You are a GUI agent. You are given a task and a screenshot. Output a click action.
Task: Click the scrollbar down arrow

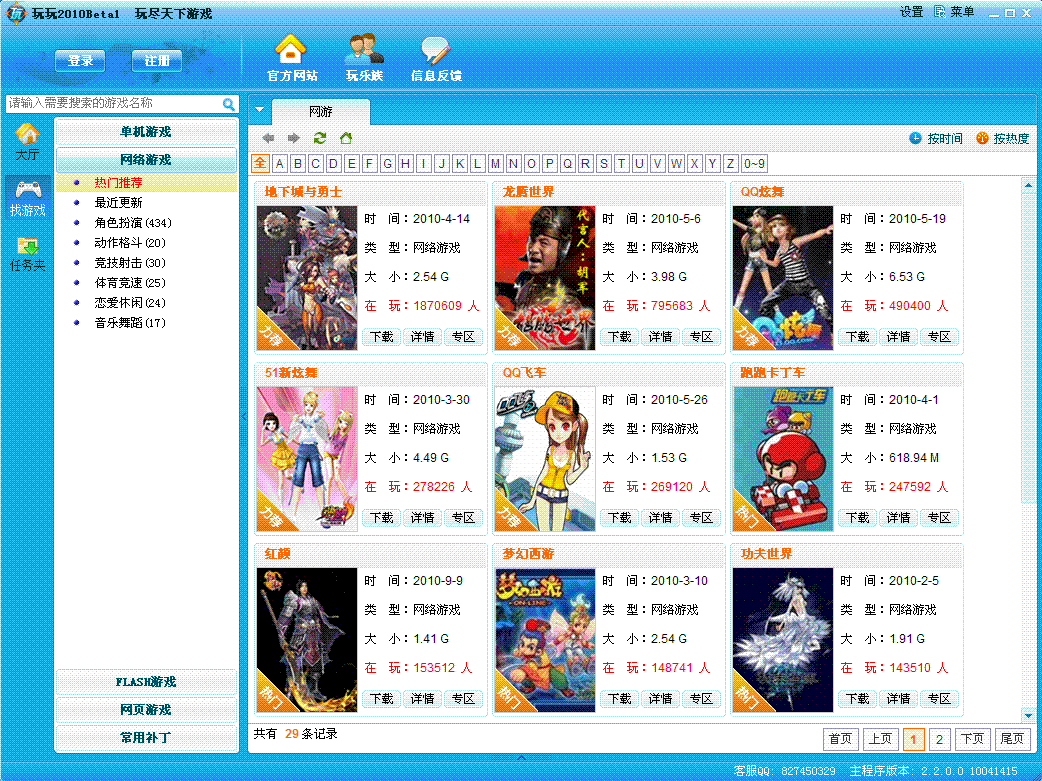[x=1029, y=715]
